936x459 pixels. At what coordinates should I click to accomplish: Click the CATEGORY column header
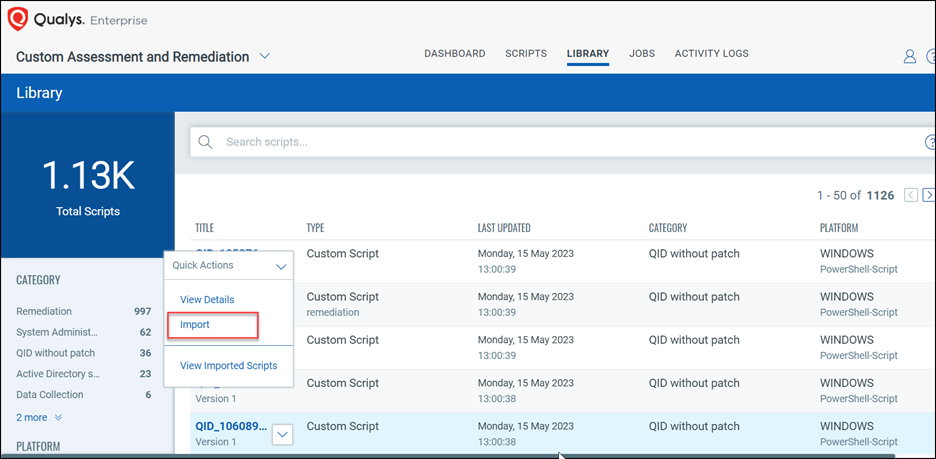tap(668, 228)
